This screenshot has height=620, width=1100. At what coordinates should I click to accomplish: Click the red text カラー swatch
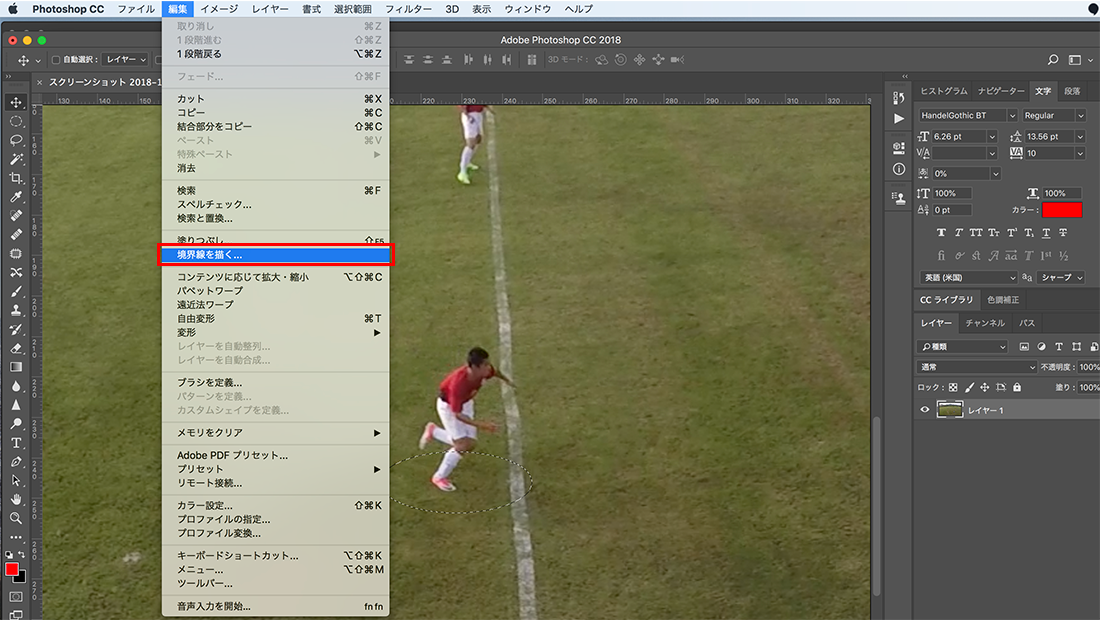tap(1061, 210)
